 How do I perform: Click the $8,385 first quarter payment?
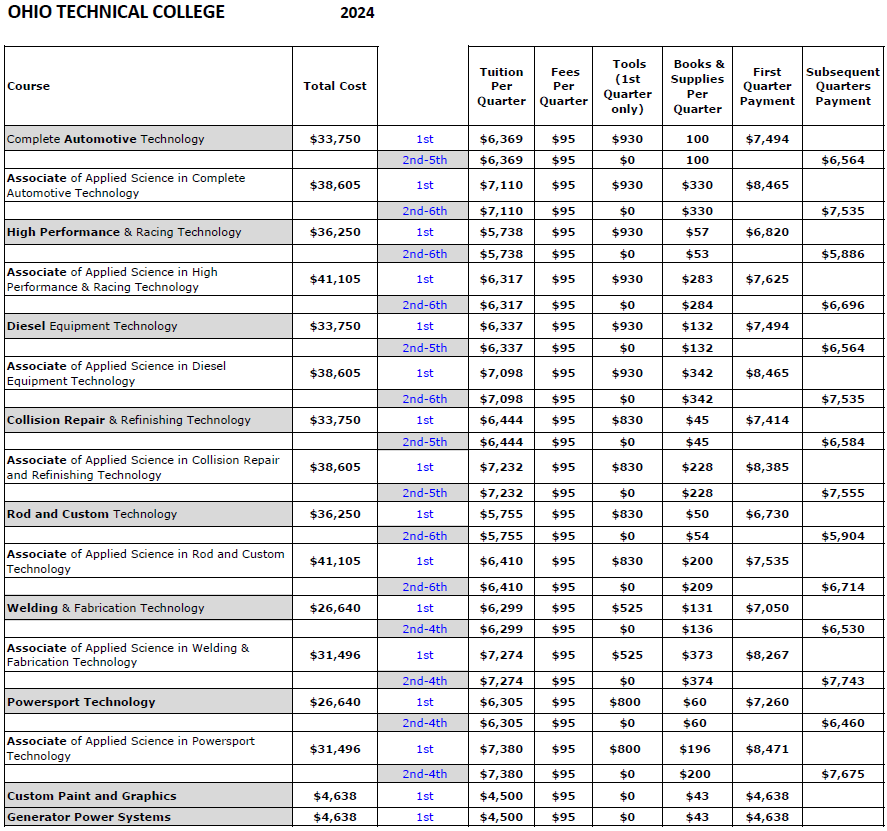[767, 467]
